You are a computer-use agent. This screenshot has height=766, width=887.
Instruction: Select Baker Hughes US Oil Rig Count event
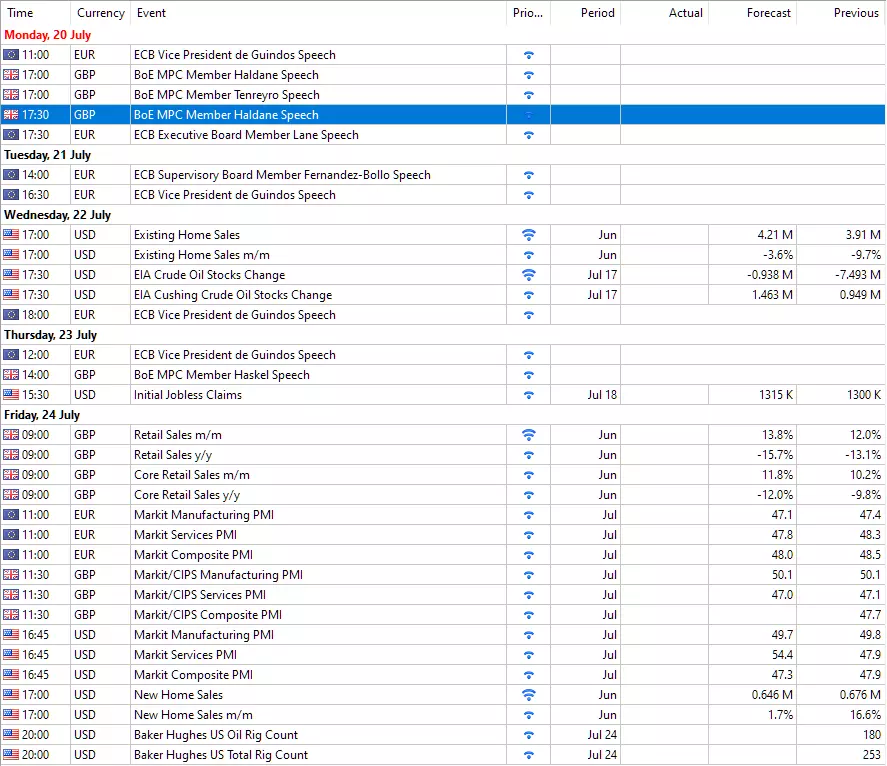pyautogui.click(x=216, y=735)
